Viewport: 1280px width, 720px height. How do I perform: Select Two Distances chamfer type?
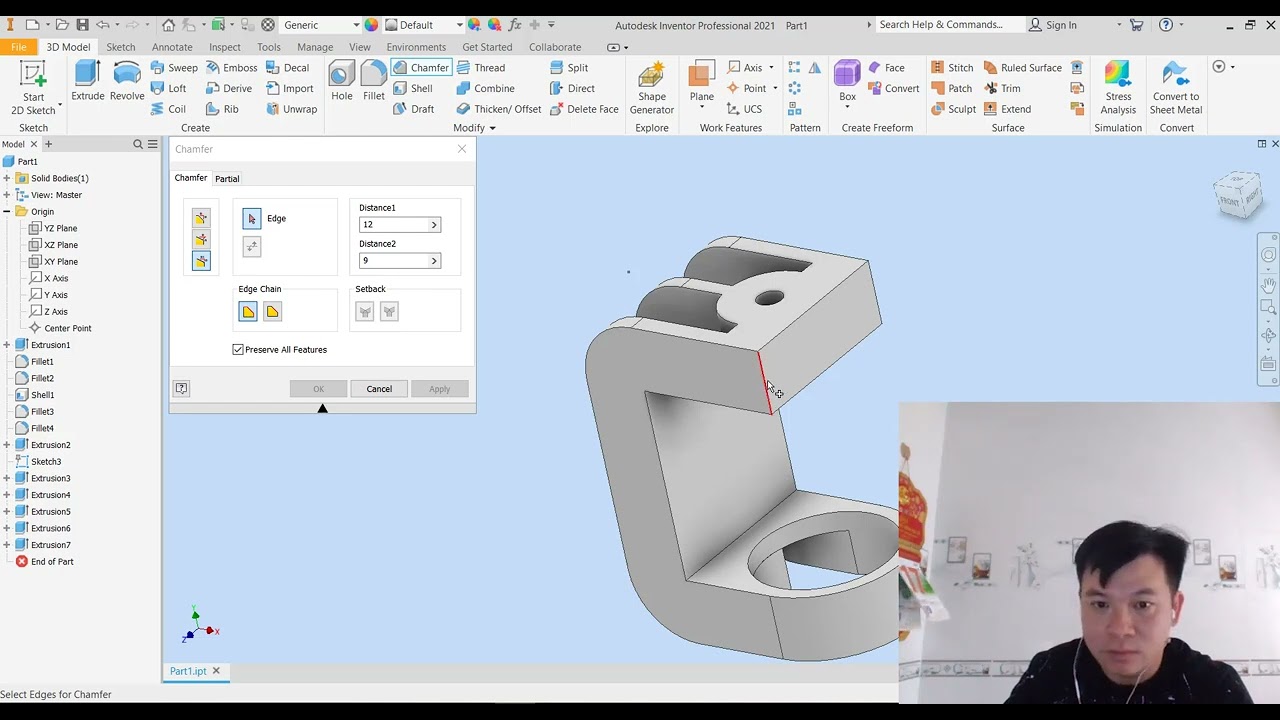201,261
